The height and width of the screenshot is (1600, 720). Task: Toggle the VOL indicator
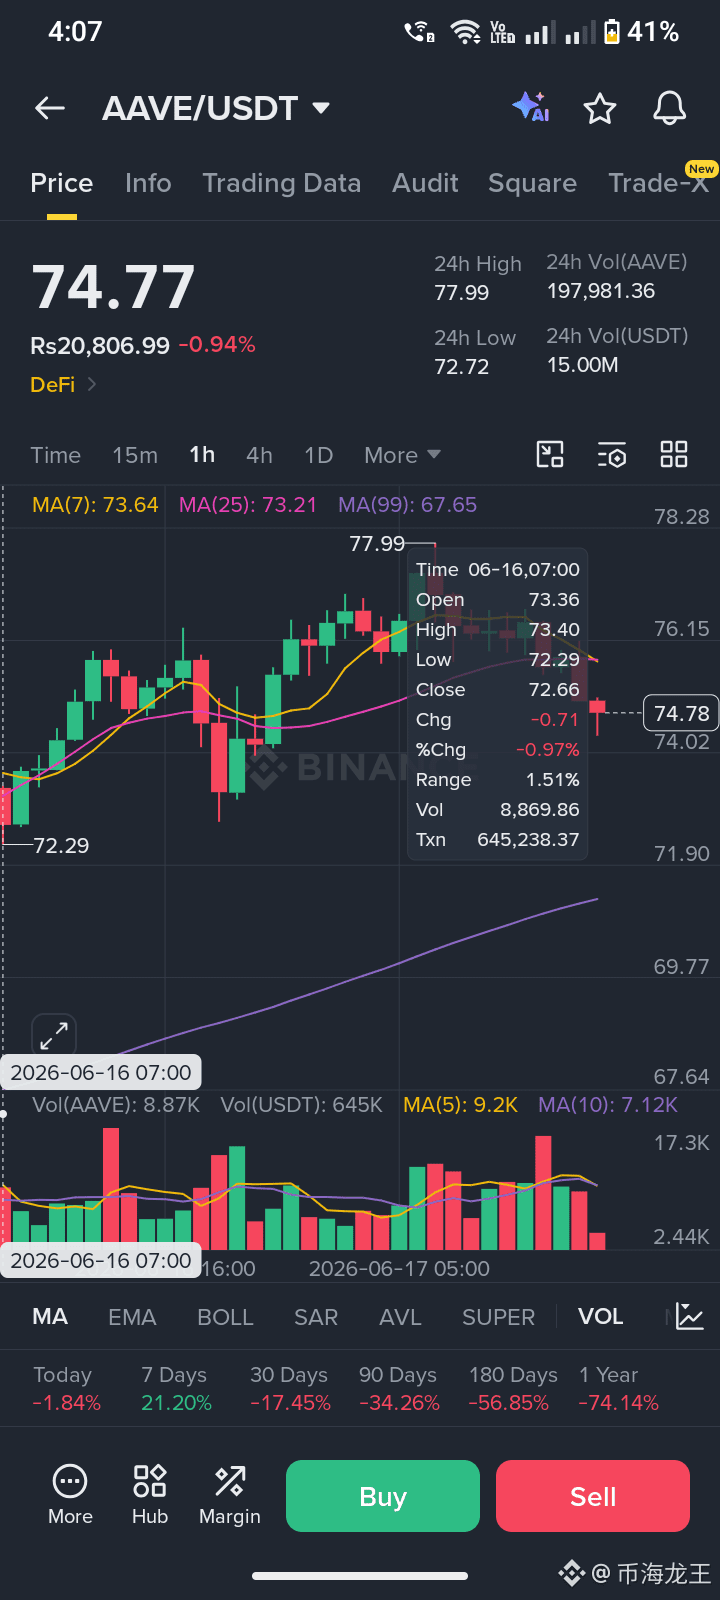point(600,1317)
